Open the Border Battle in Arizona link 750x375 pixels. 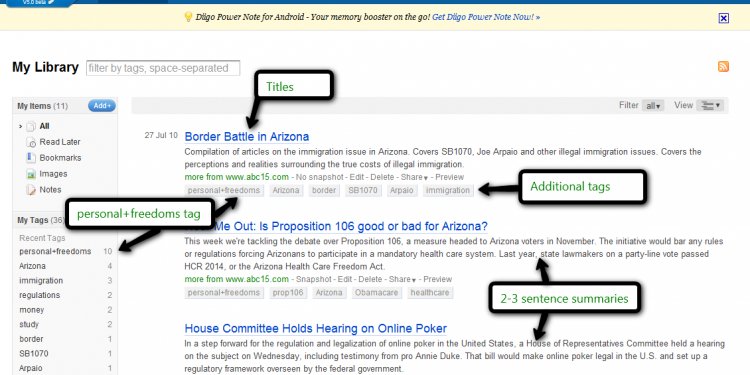247,136
